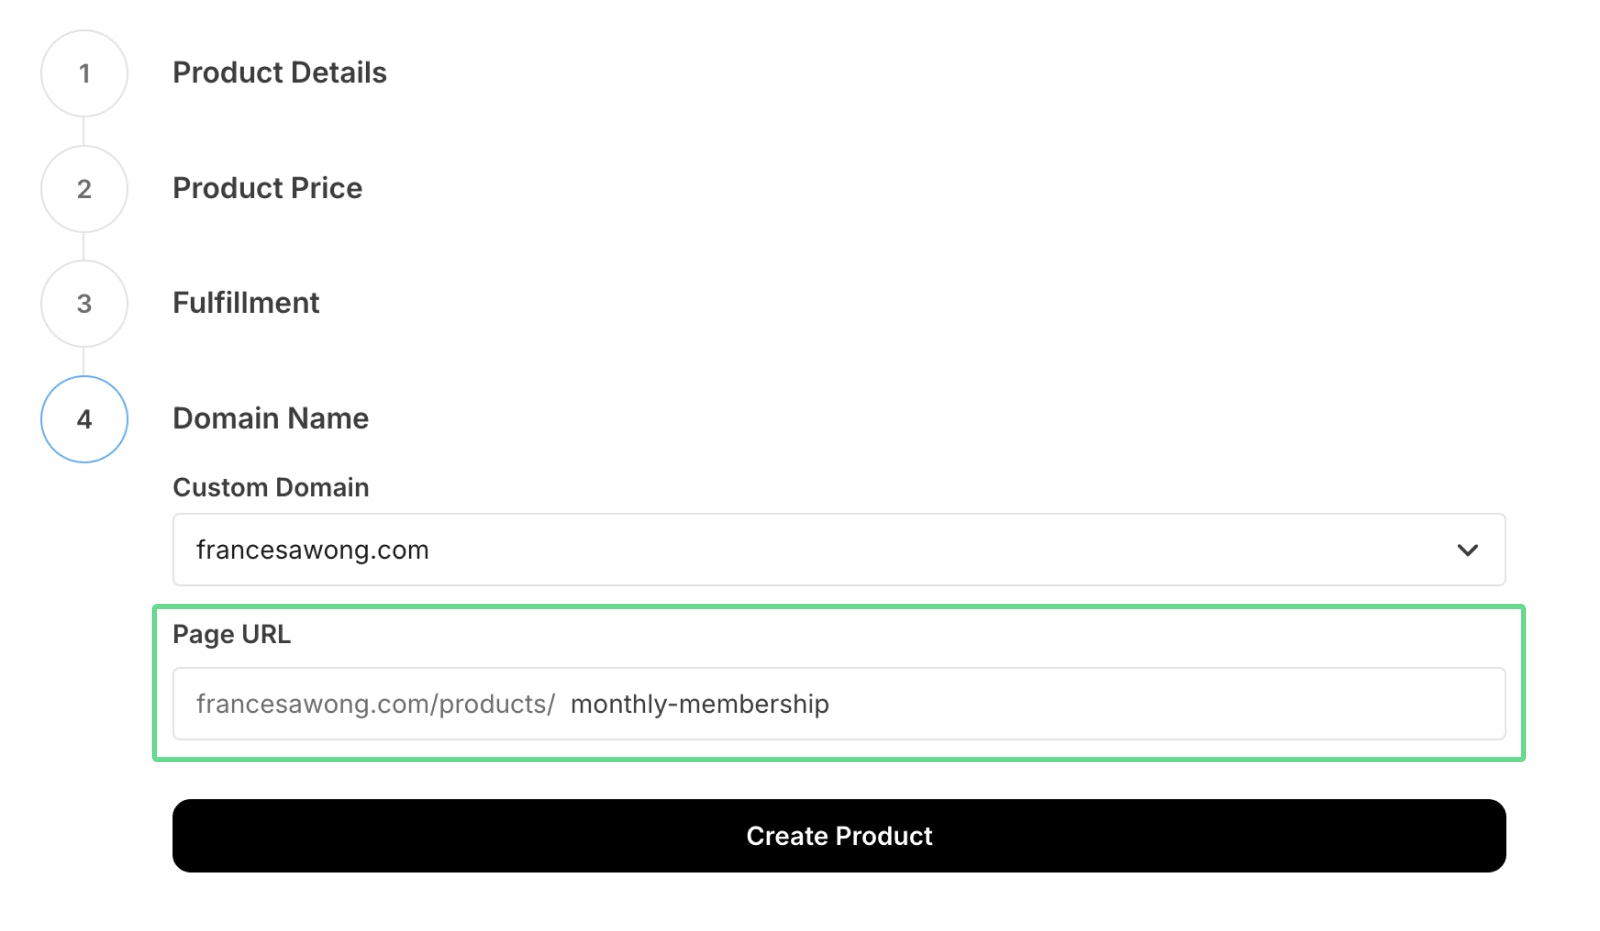The width and height of the screenshot is (1600, 931).
Task: Click the francesawong.com/products/ URL prefix
Action: click(375, 704)
